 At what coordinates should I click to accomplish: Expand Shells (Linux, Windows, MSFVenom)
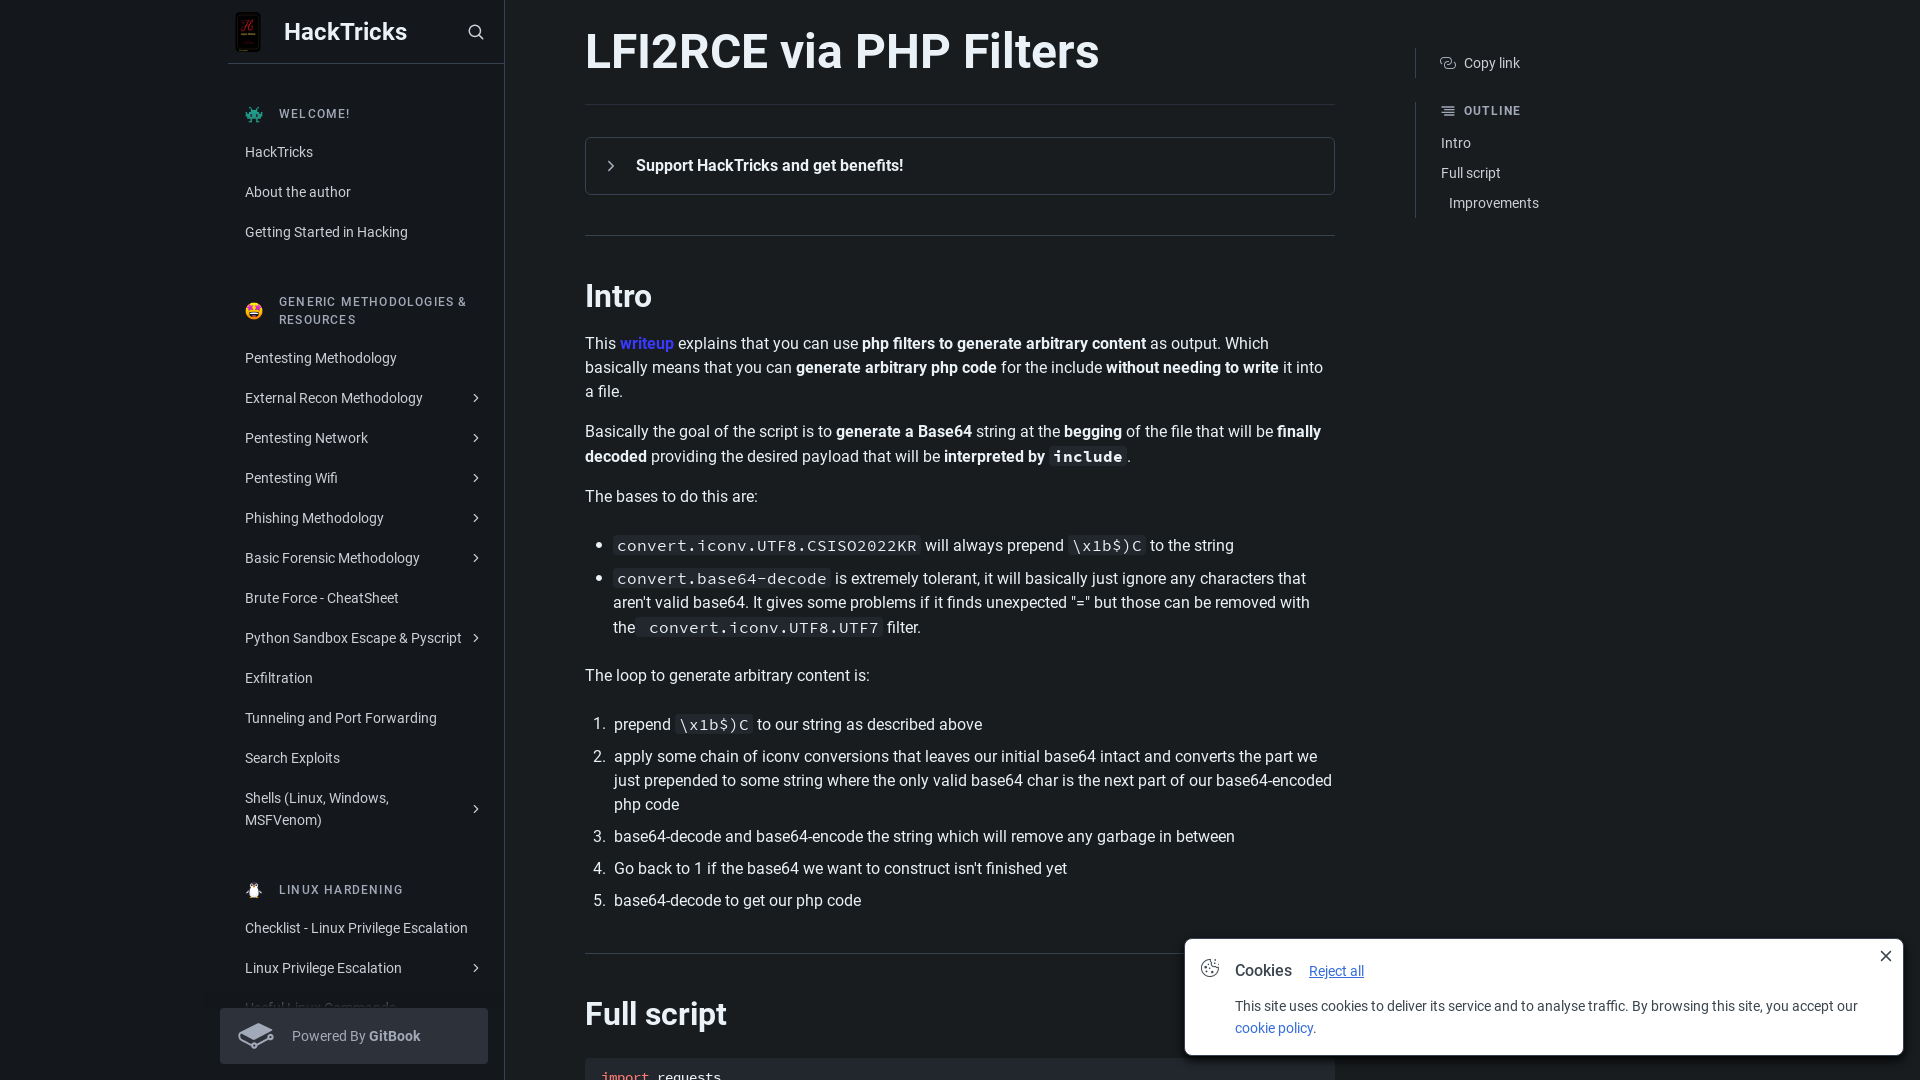[x=474, y=809]
